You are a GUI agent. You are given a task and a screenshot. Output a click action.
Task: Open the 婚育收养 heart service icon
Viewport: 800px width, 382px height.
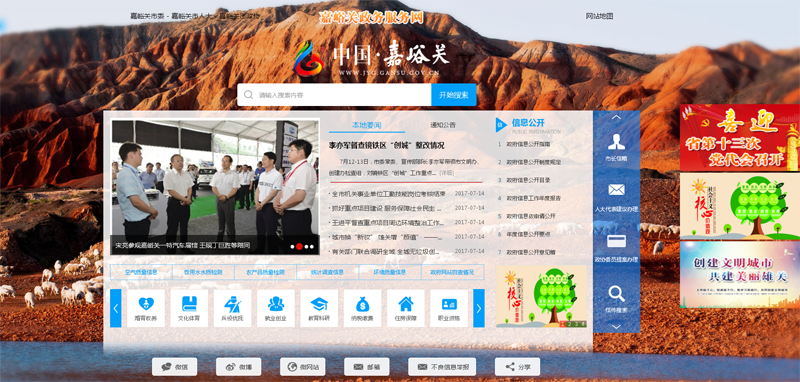tap(146, 308)
